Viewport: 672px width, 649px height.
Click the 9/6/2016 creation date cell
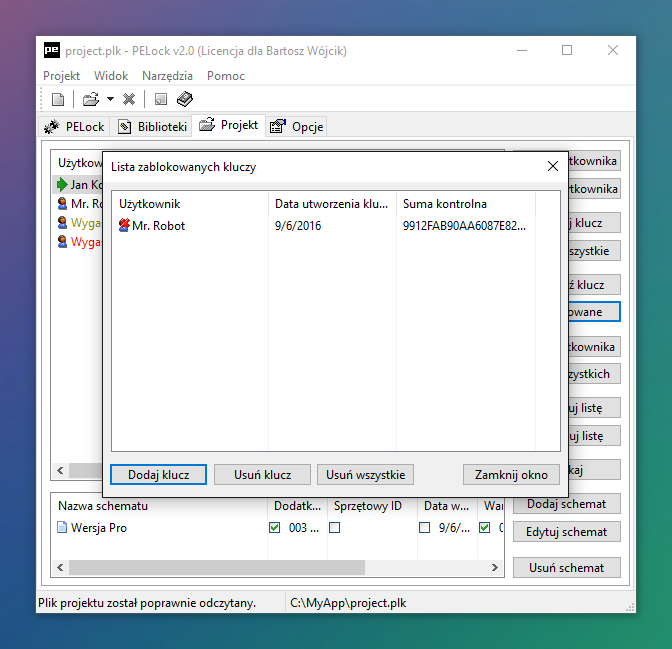tap(298, 225)
